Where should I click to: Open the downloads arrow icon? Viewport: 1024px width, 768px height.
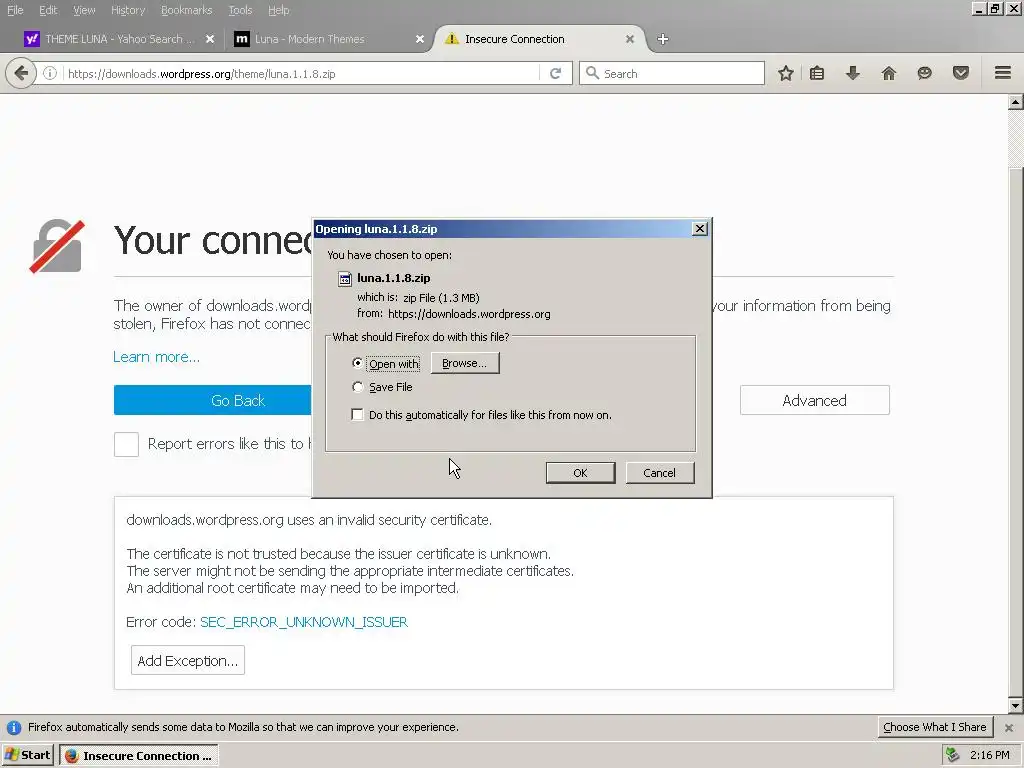coord(853,73)
